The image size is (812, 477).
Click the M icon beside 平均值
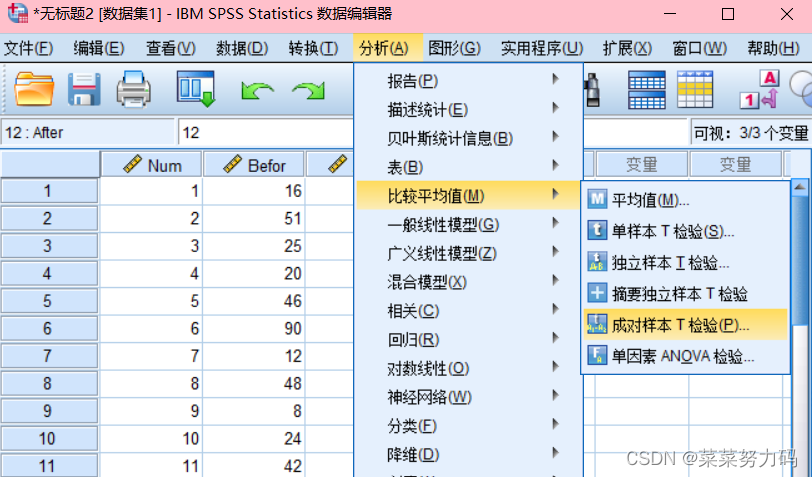tap(597, 199)
